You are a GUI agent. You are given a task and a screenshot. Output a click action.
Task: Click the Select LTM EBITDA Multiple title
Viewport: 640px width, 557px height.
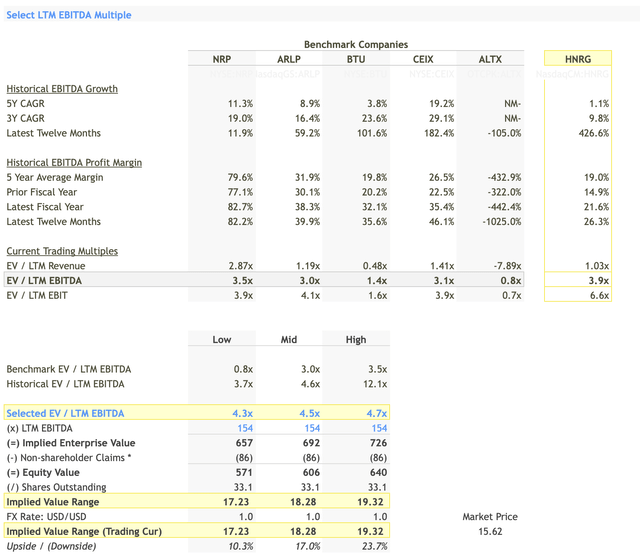[69, 15]
